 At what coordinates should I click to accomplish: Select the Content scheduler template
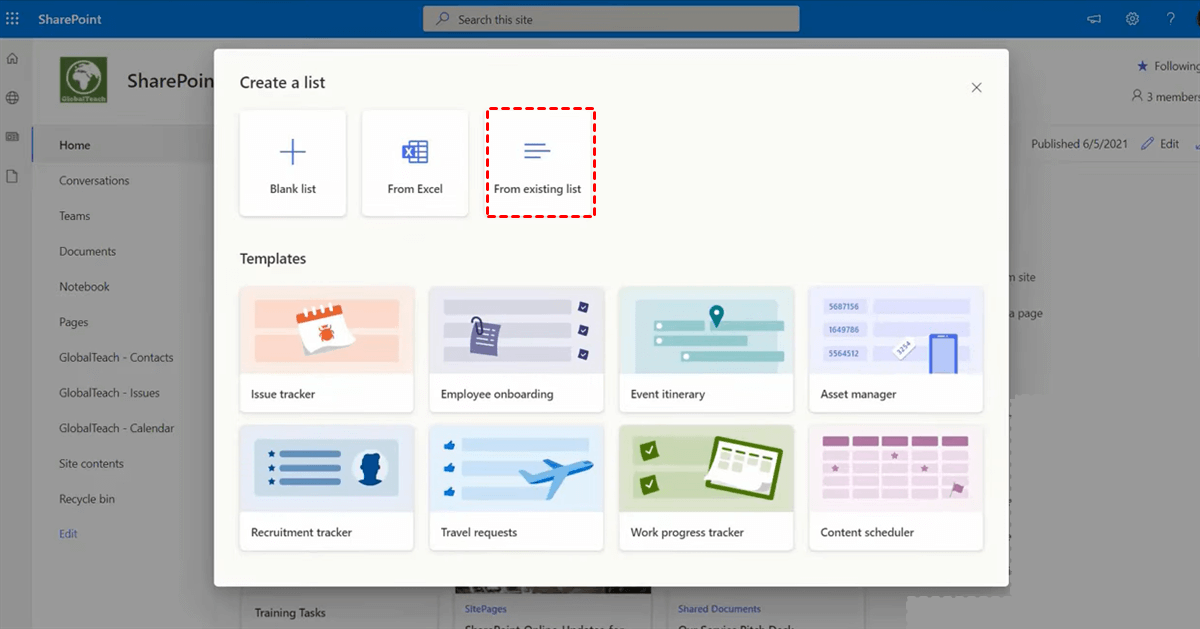(x=896, y=487)
